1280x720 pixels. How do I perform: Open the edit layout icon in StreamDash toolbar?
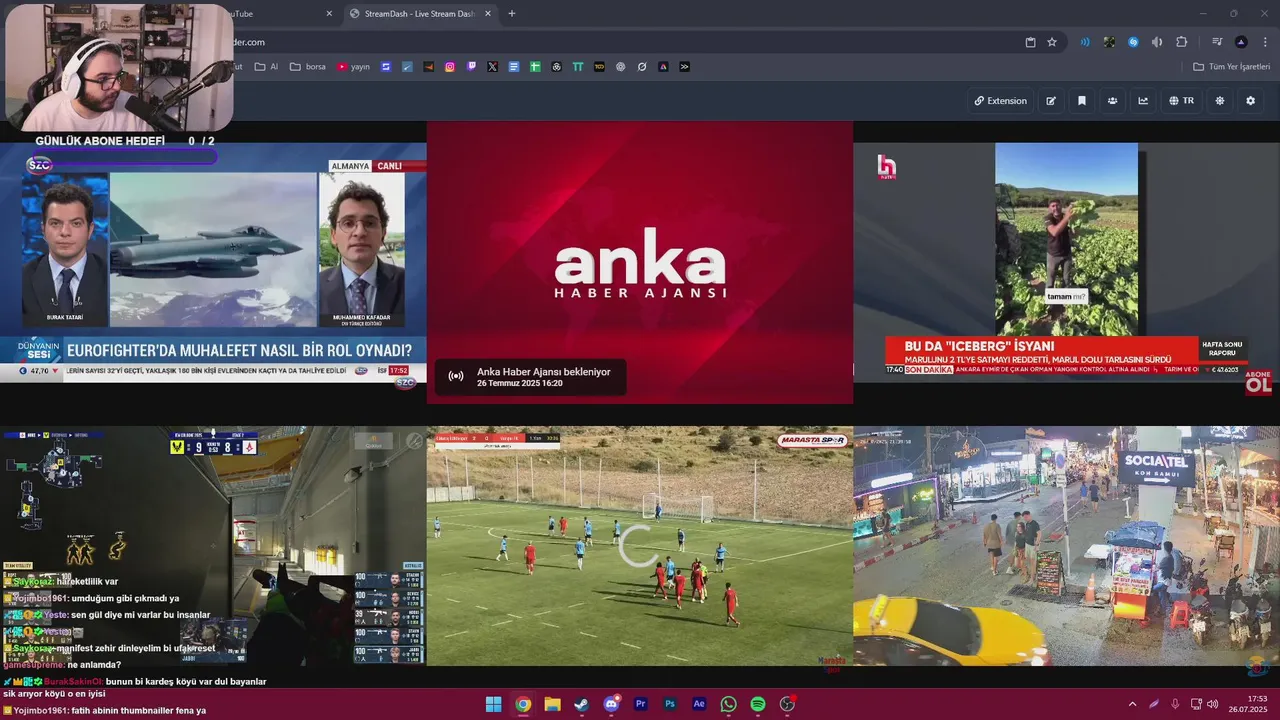(x=1051, y=101)
